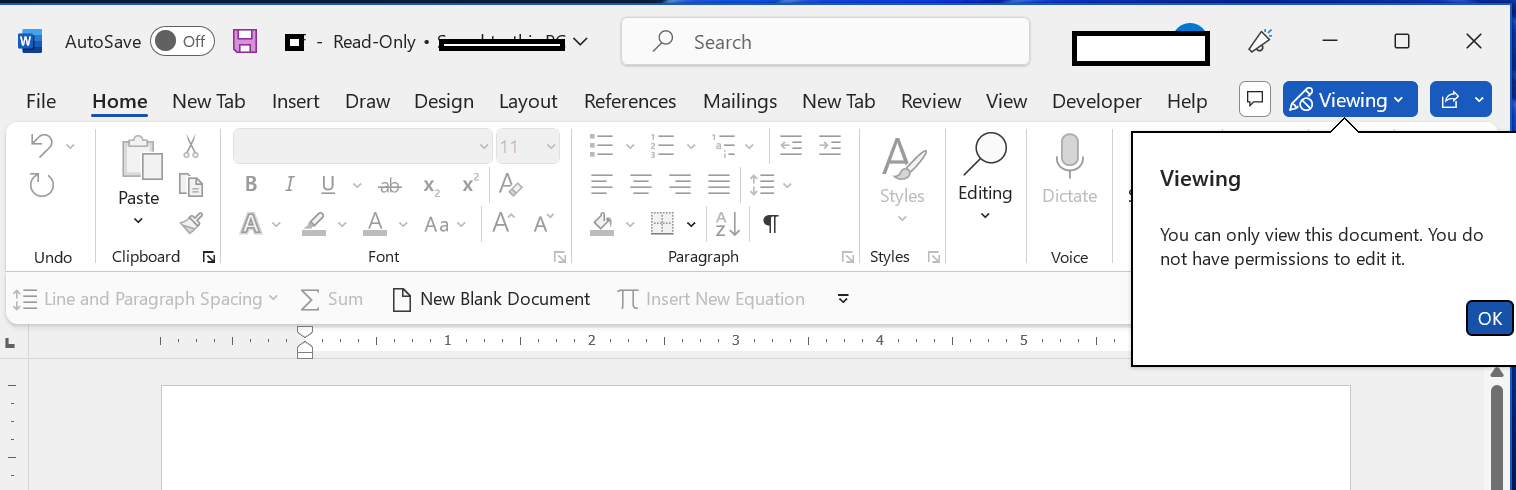Click the Redo circular arrow icon

coord(41,184)
